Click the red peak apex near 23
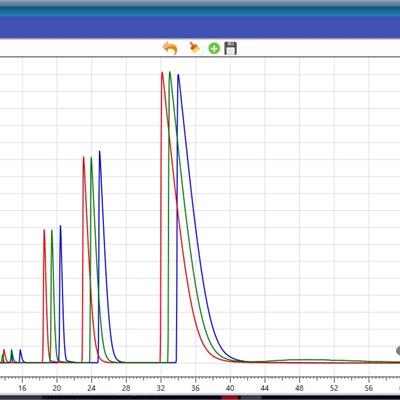The image size is (400, 400). [84, 157]
